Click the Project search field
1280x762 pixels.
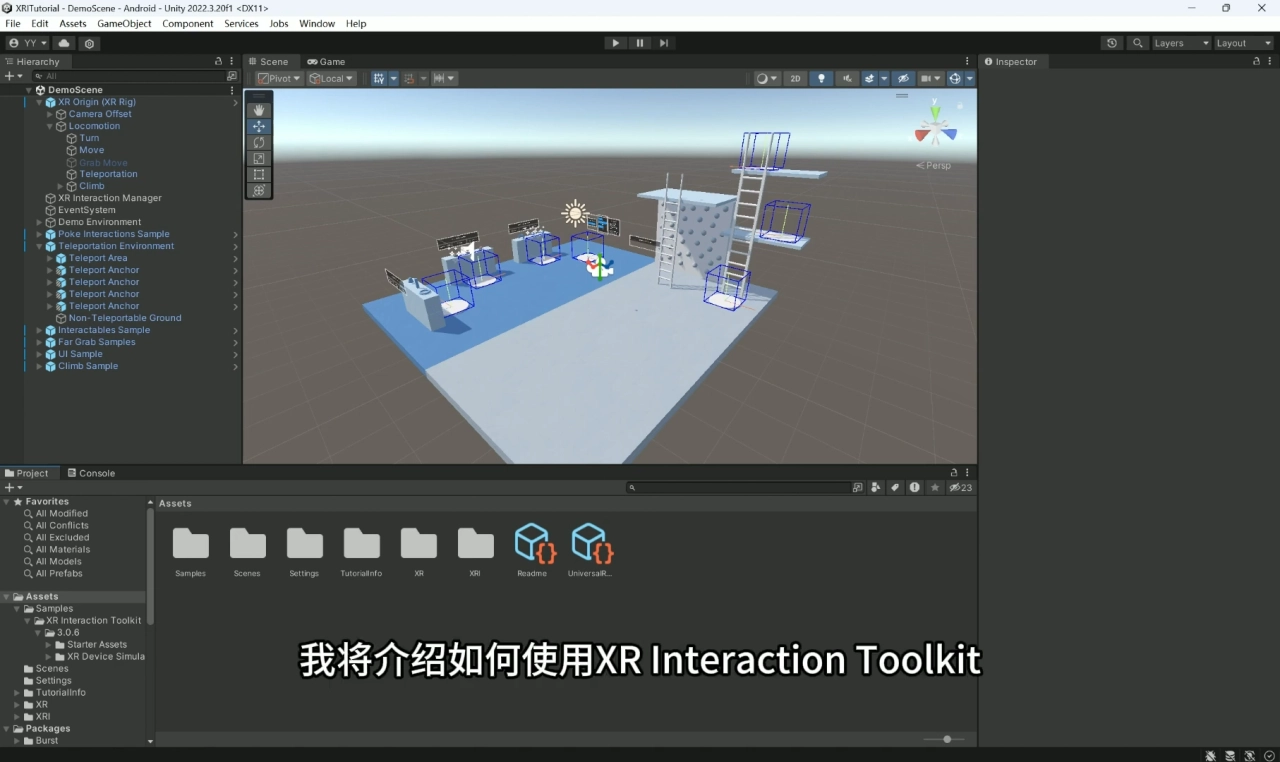pos(739,488)
